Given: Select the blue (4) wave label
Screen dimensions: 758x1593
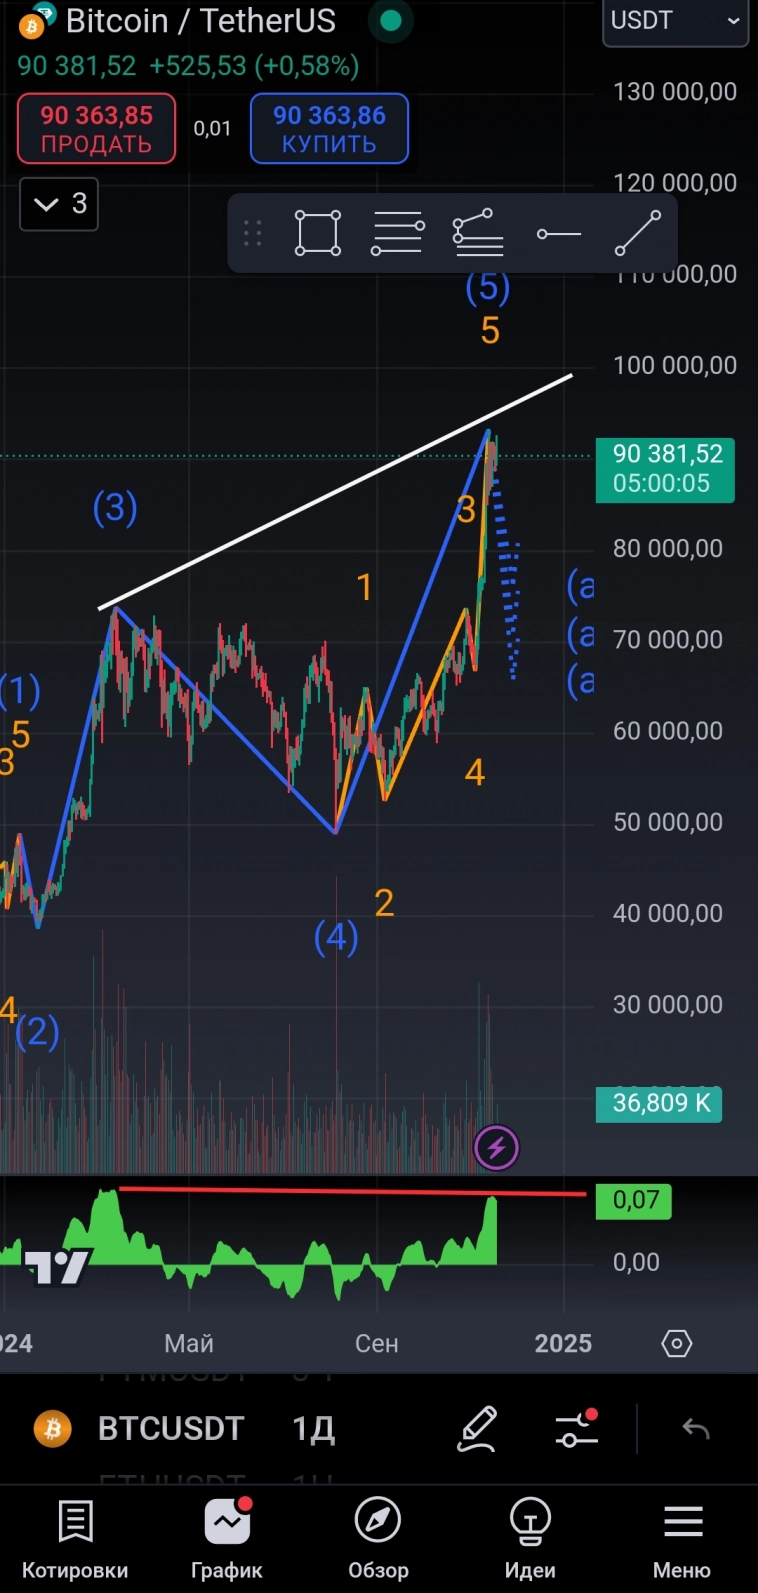Looking at the screenshot, I should pyautogui.click(x=336, y=937).
